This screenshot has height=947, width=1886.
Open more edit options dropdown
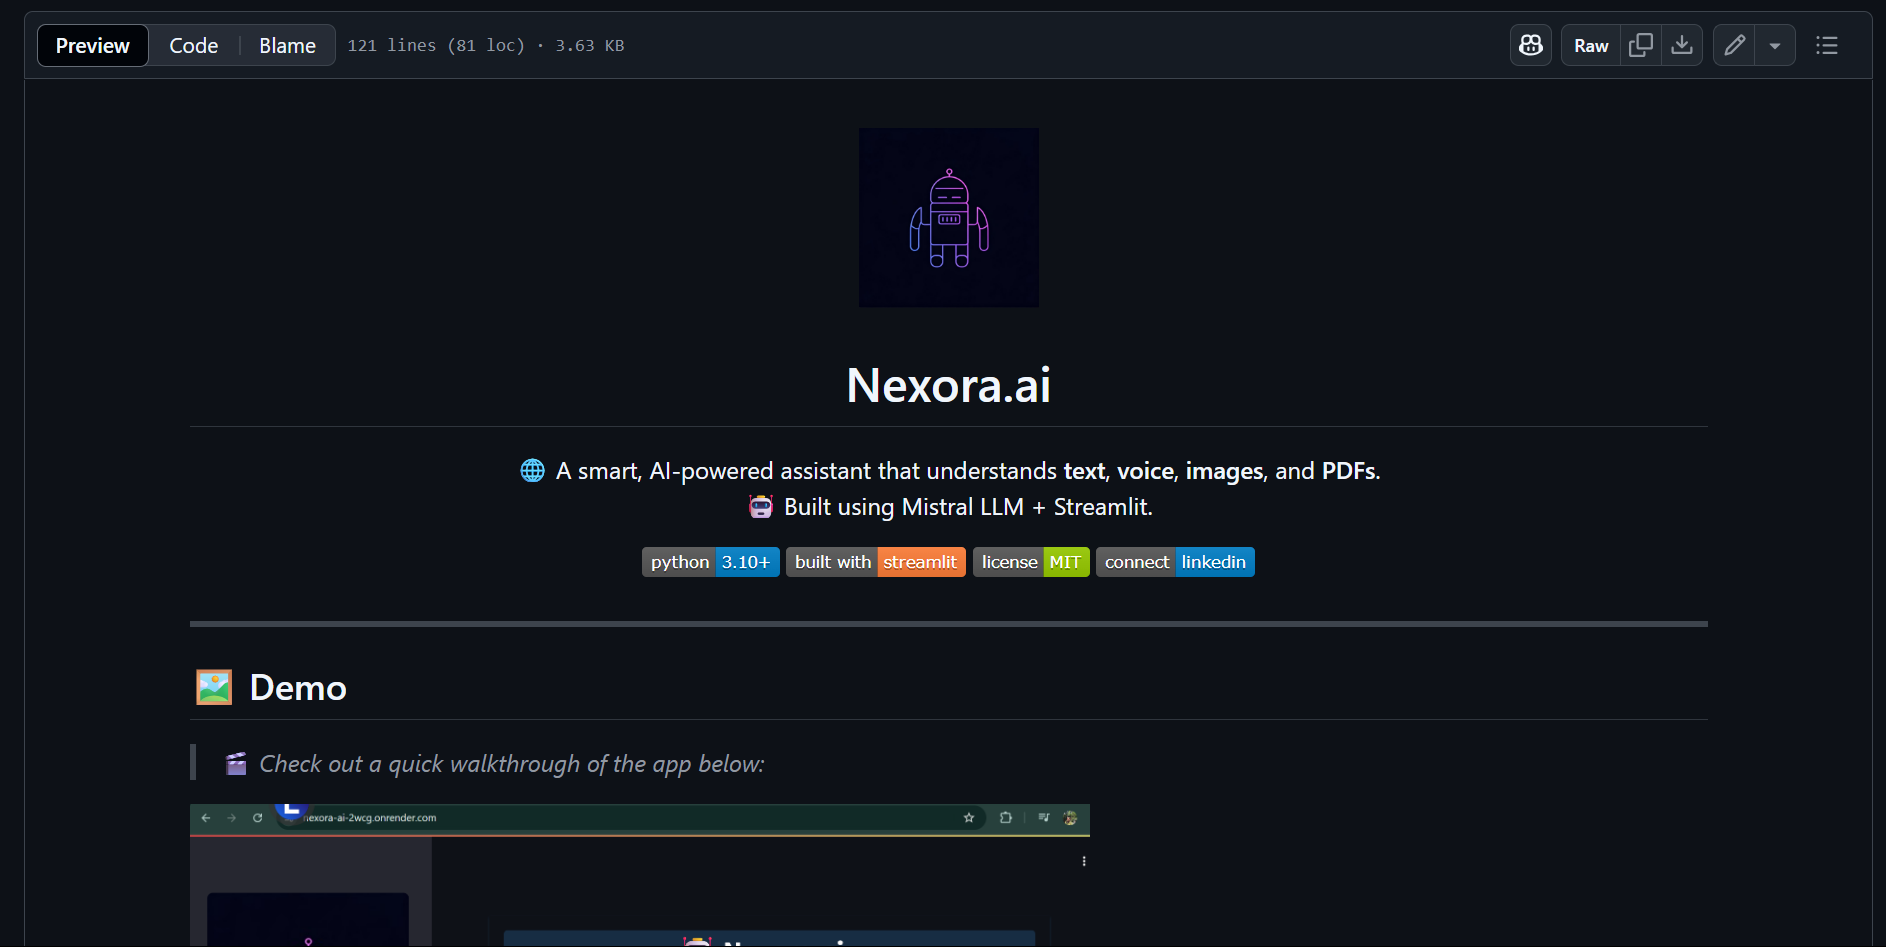1775,45
